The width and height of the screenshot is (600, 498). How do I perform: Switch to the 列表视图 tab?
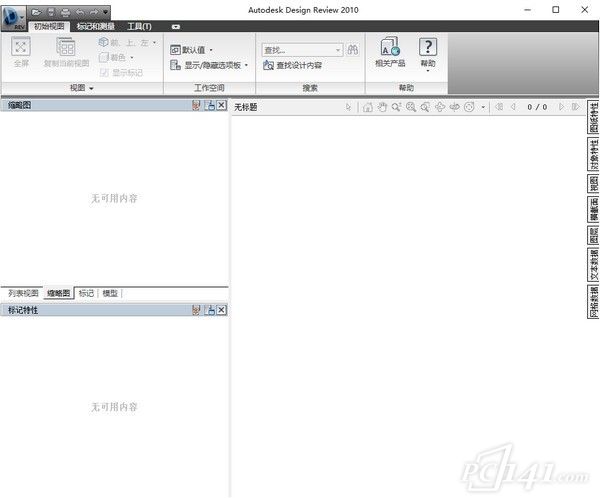pyautogui.click(x=23, y=293)
